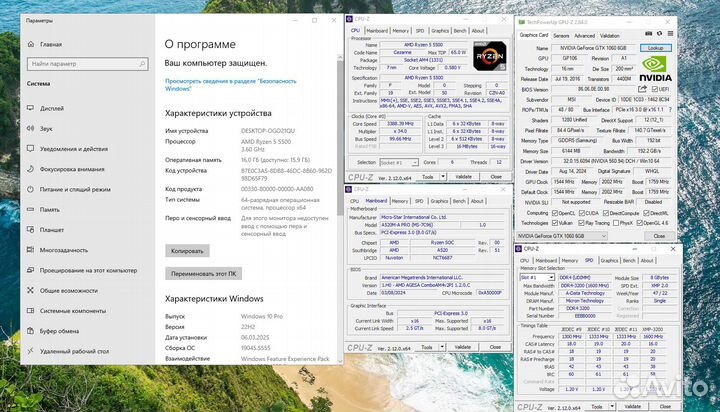Toggle the Vulkan checkbox
The image size is (720, 412).
555,223
